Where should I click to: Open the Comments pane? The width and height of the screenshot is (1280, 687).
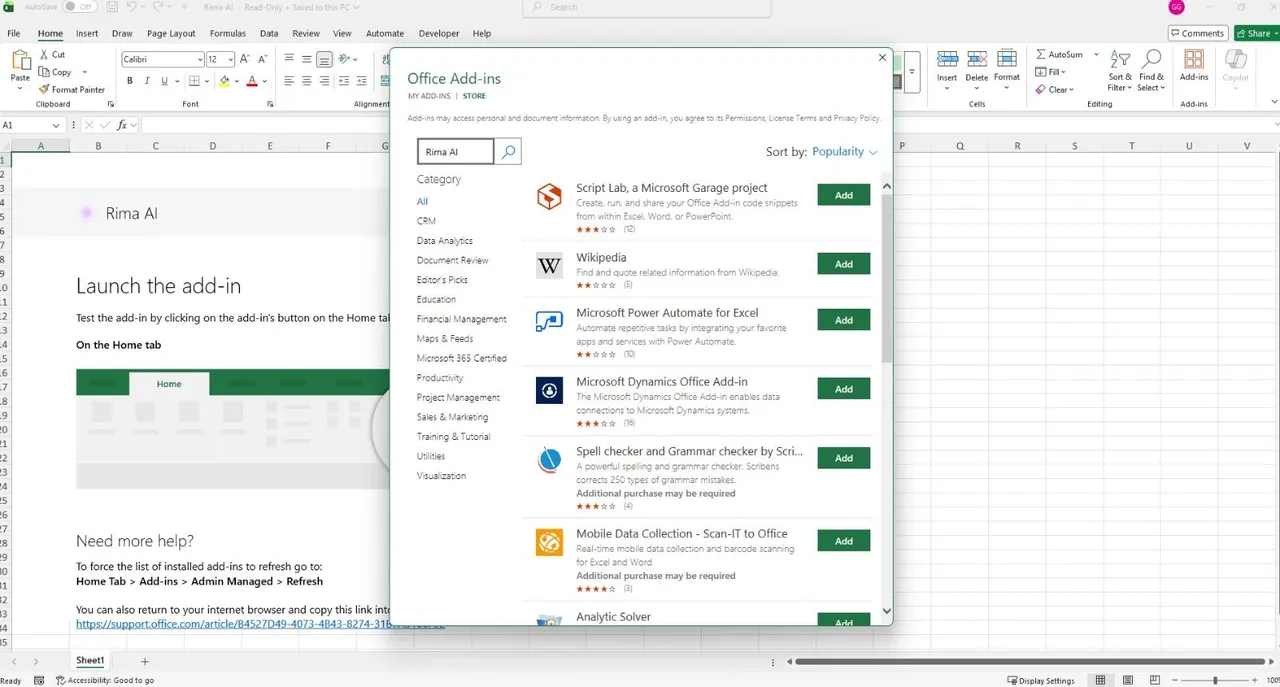[1197, 33]
